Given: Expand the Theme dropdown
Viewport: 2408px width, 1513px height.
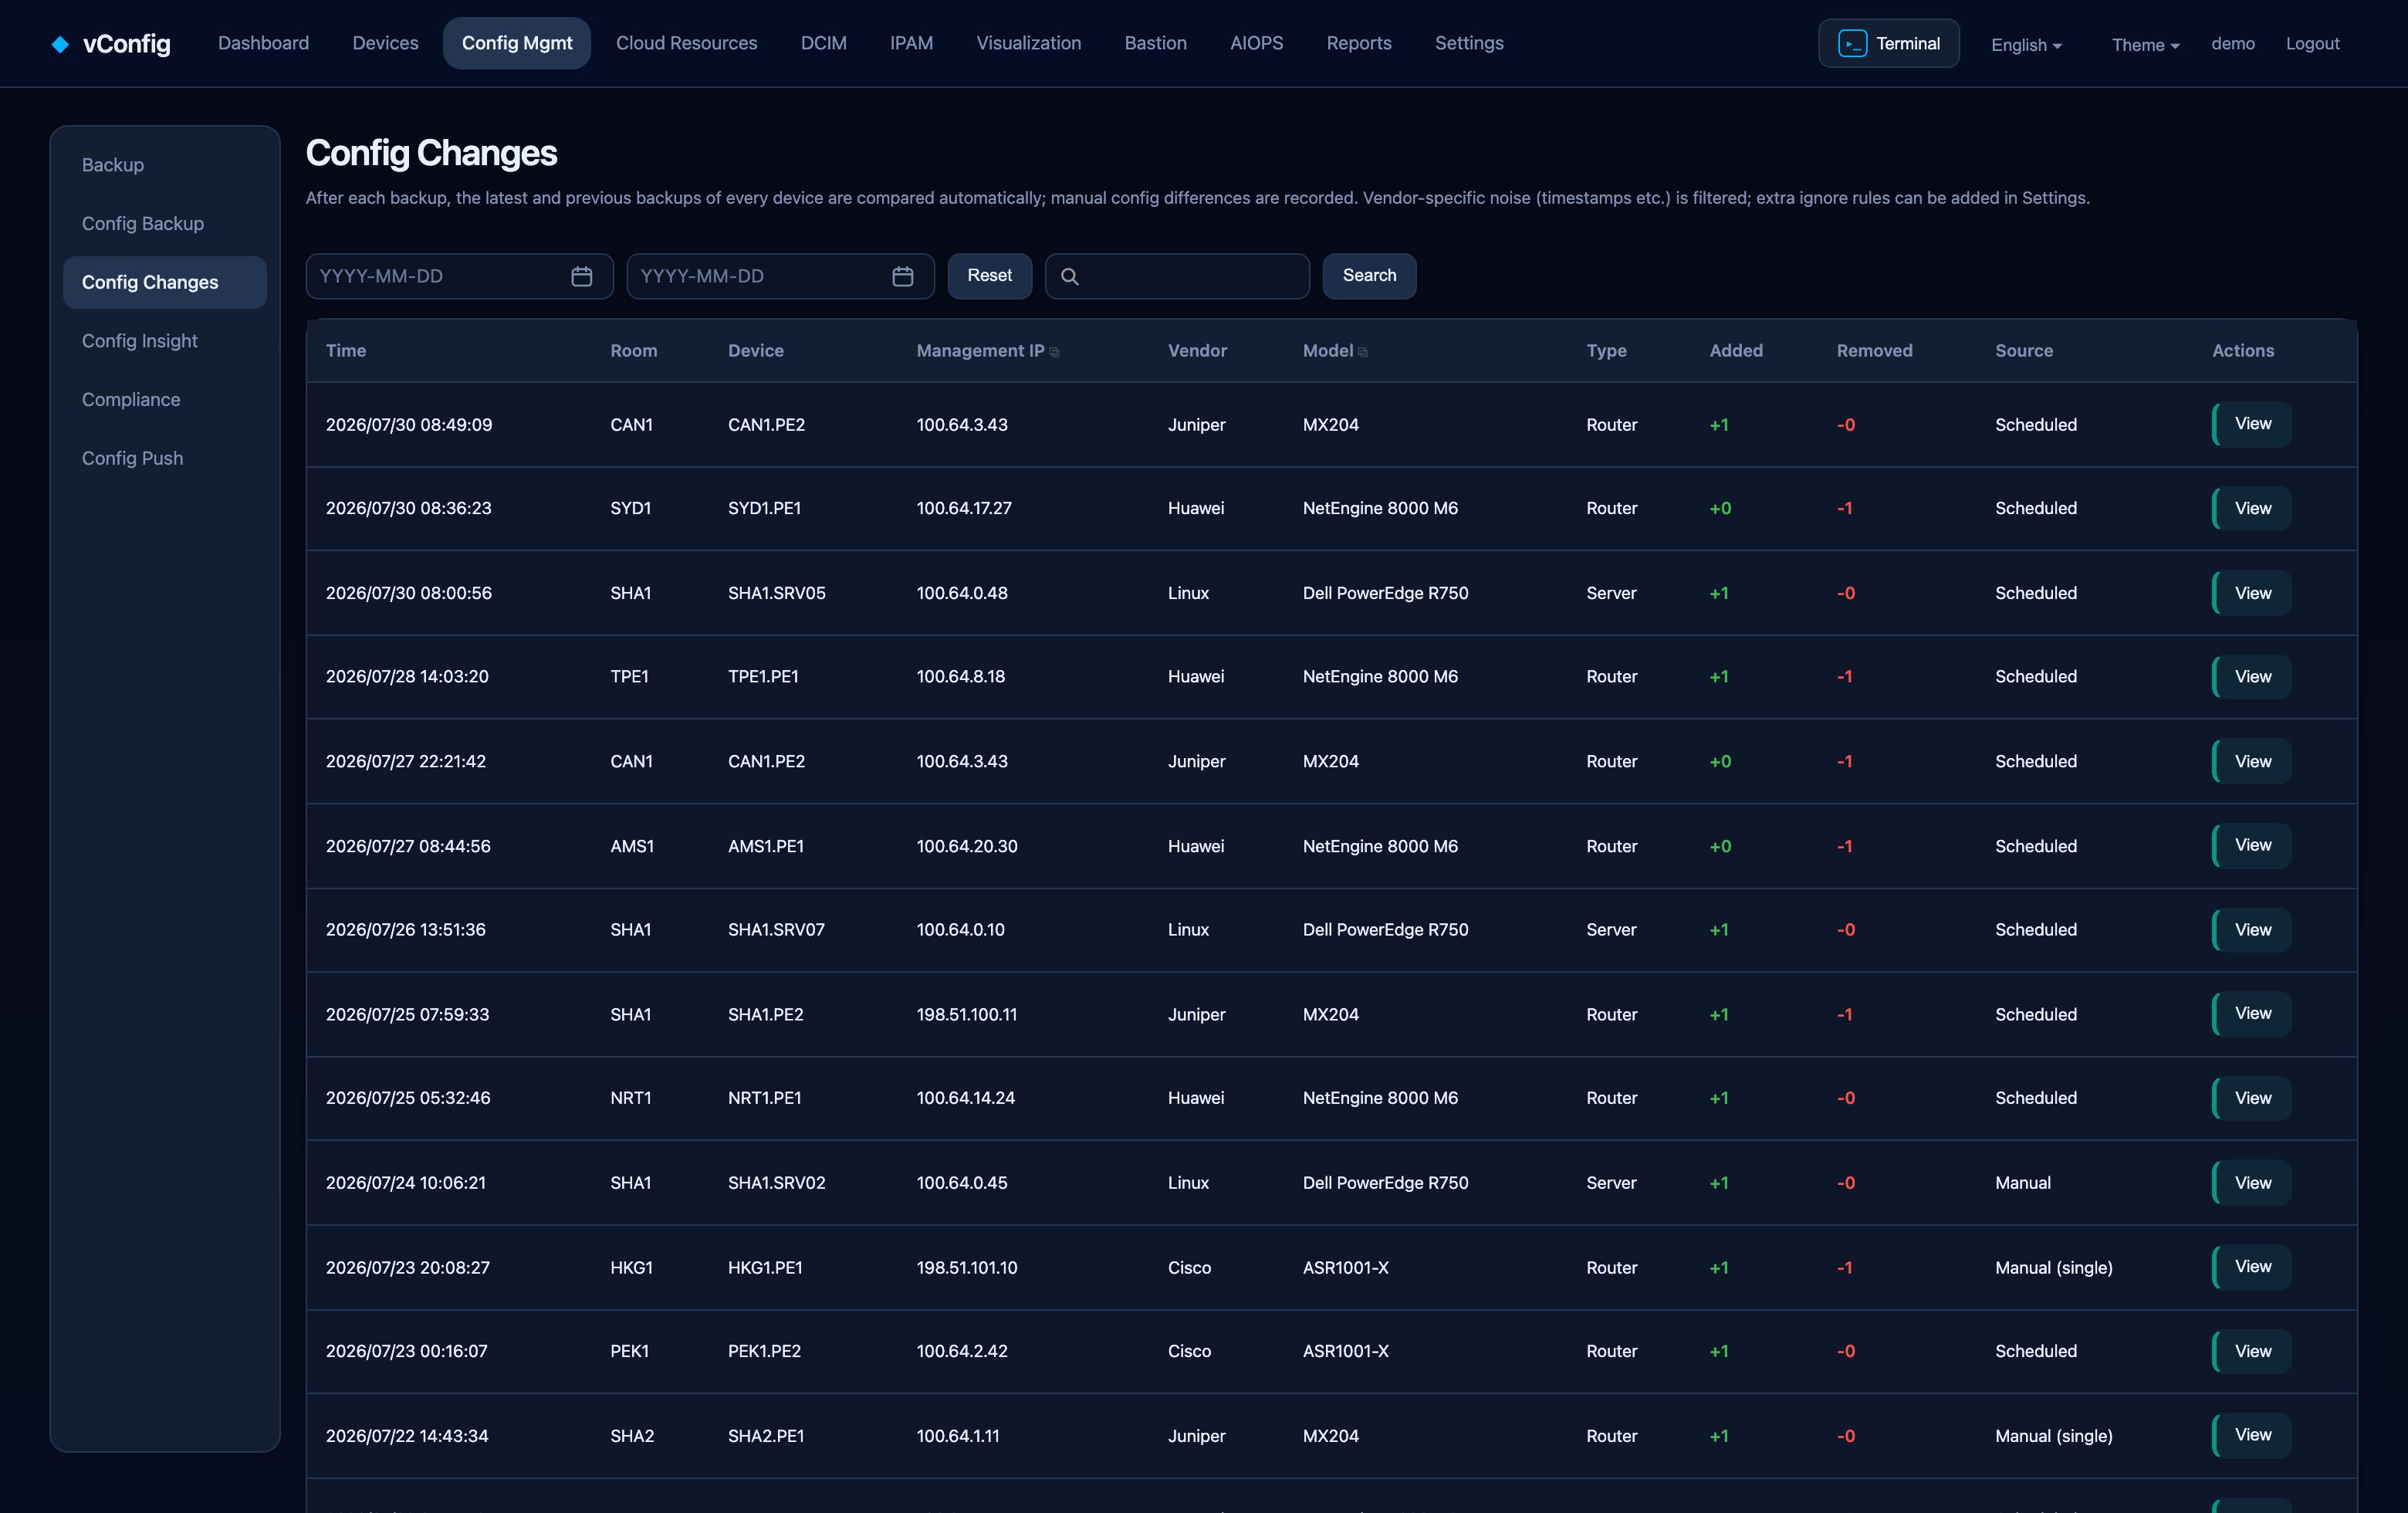Looking at the screenshot, I should point(2145,45).
